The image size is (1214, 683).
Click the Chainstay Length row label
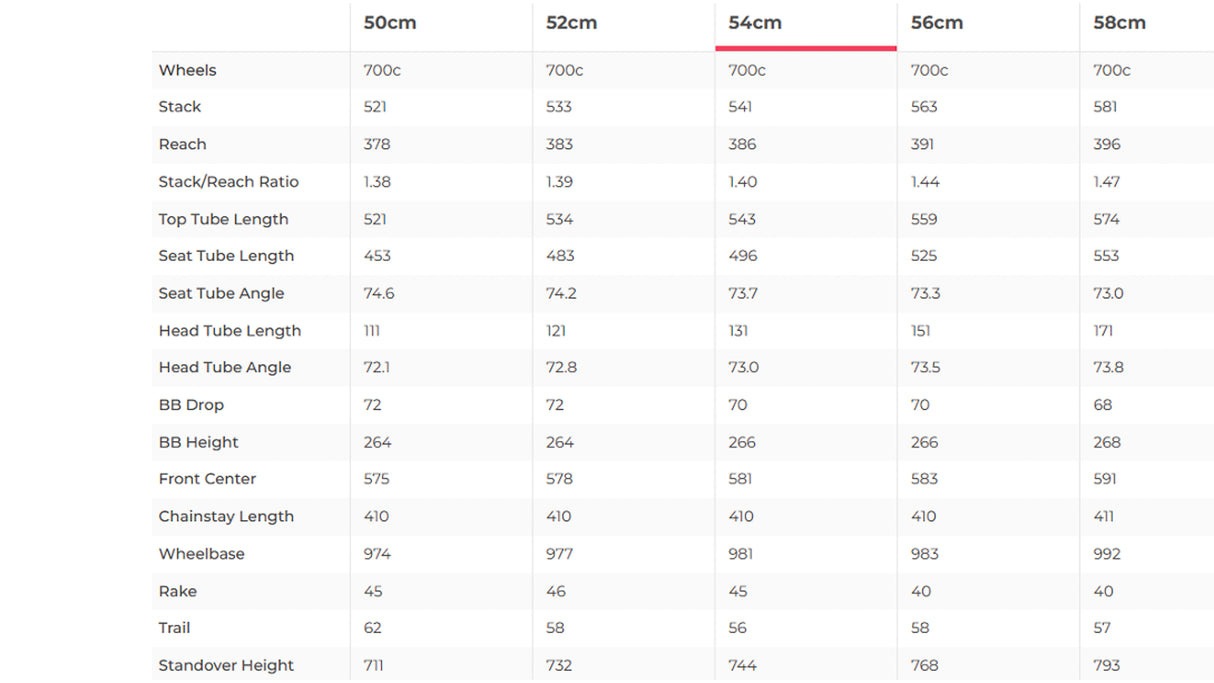226,516
